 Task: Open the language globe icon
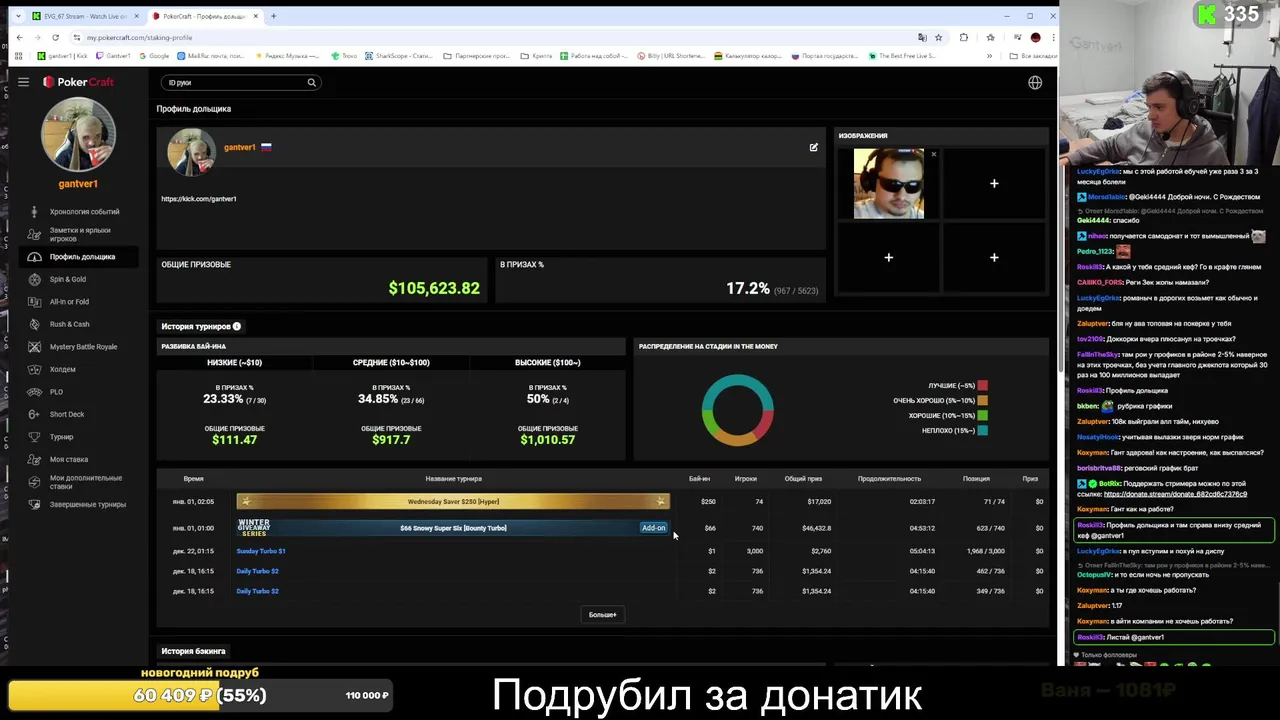pyautogui.click(x=1035, y=82)
